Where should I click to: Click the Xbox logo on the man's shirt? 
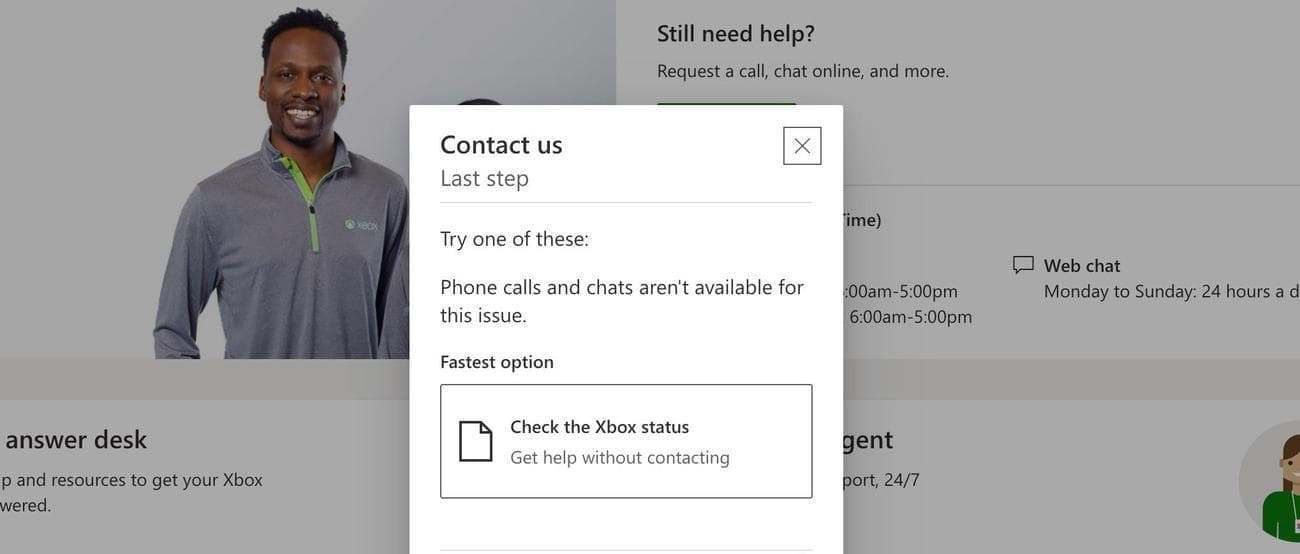tap(361, 225)
